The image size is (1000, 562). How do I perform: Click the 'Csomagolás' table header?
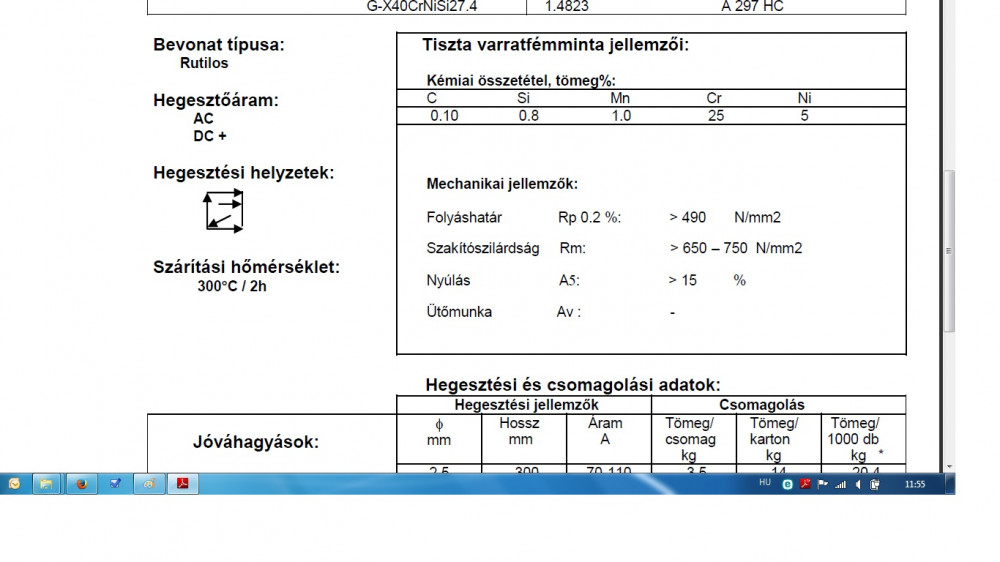tap(761, 405)
